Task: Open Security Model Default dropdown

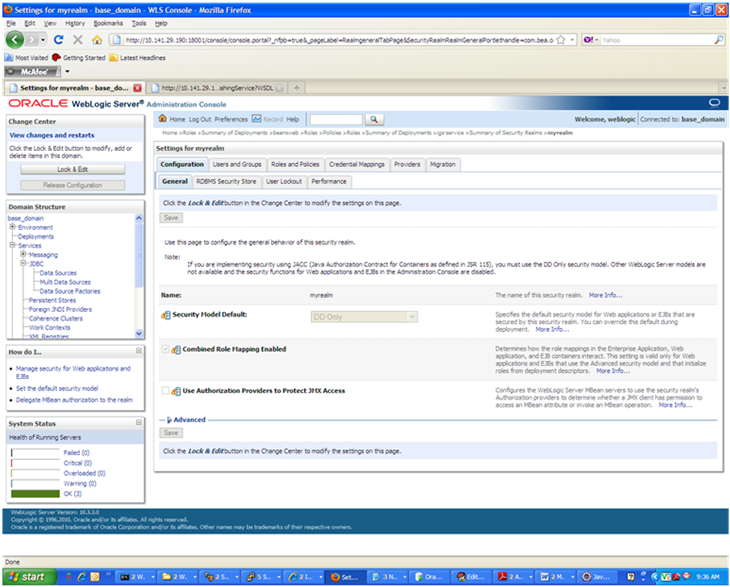Action: (x=364, y=317)
